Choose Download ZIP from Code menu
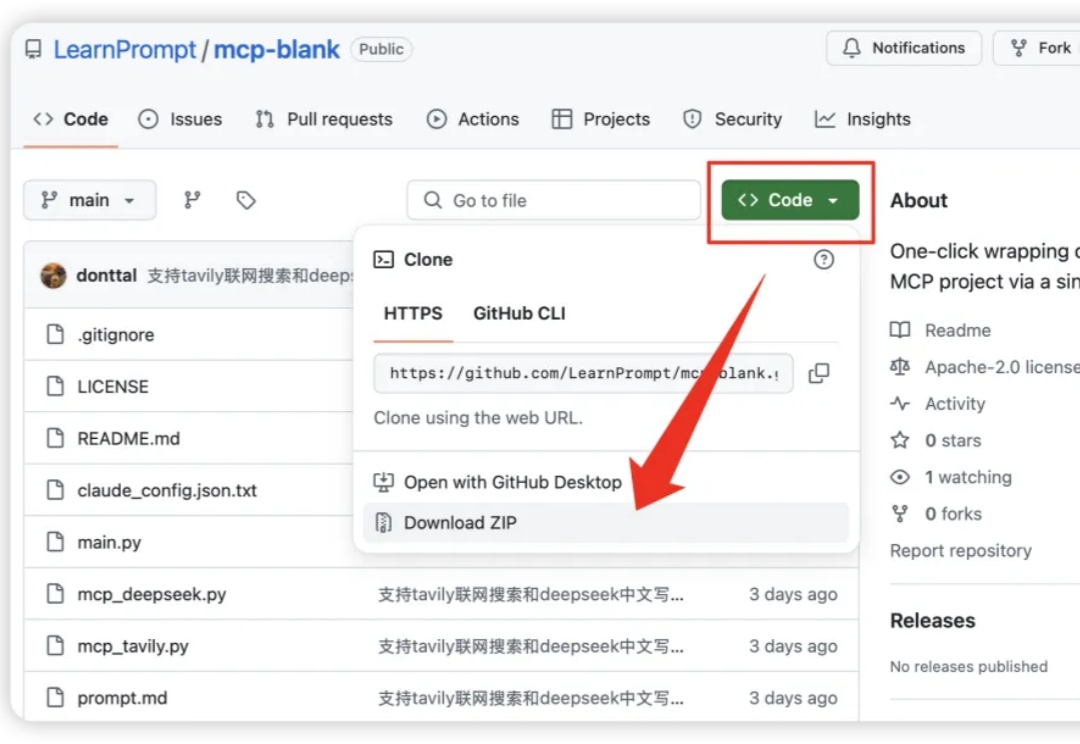This screenshot has width=1080, height=744. pyautogui.click(x=606, y=523)
